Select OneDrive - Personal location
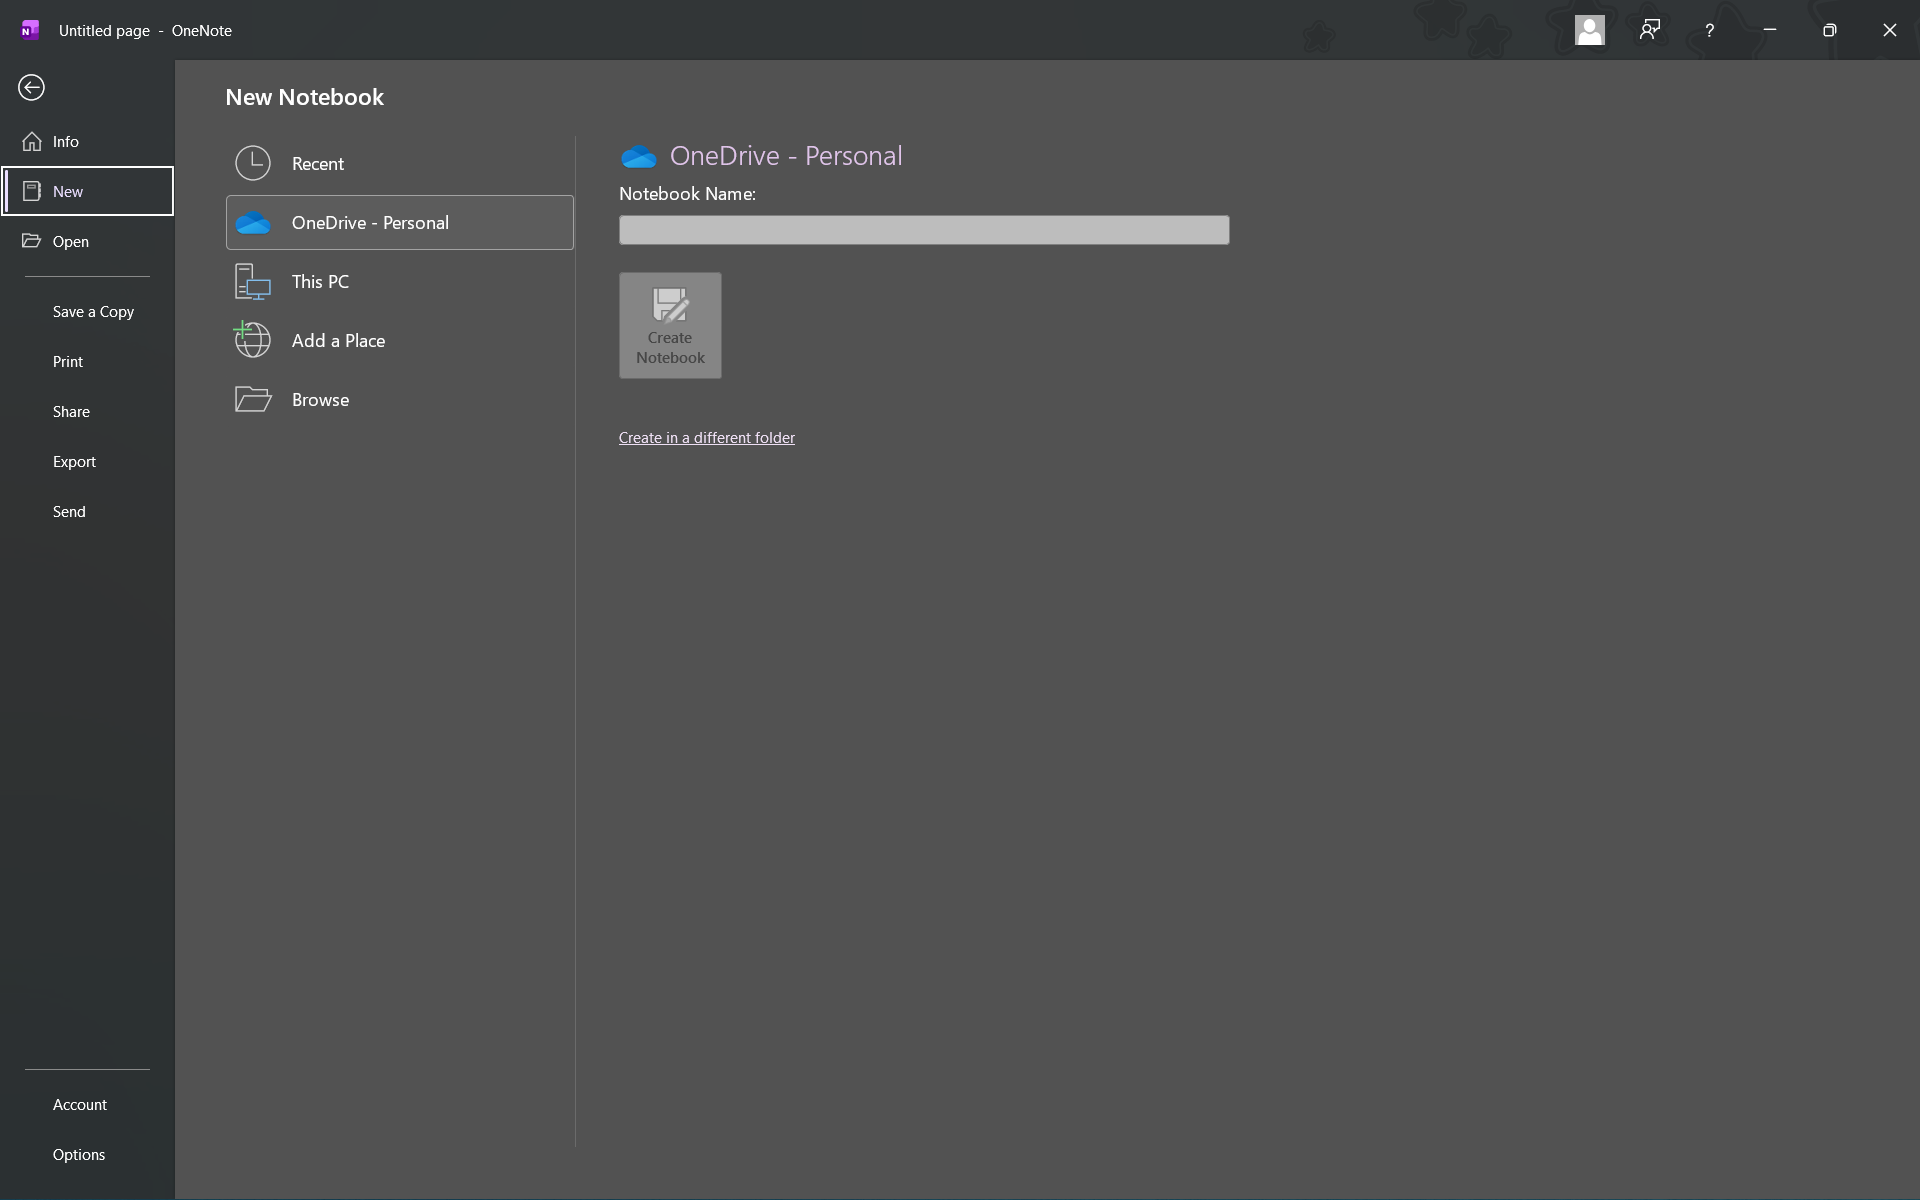1920x1200 pixels. tap(400, 222)
